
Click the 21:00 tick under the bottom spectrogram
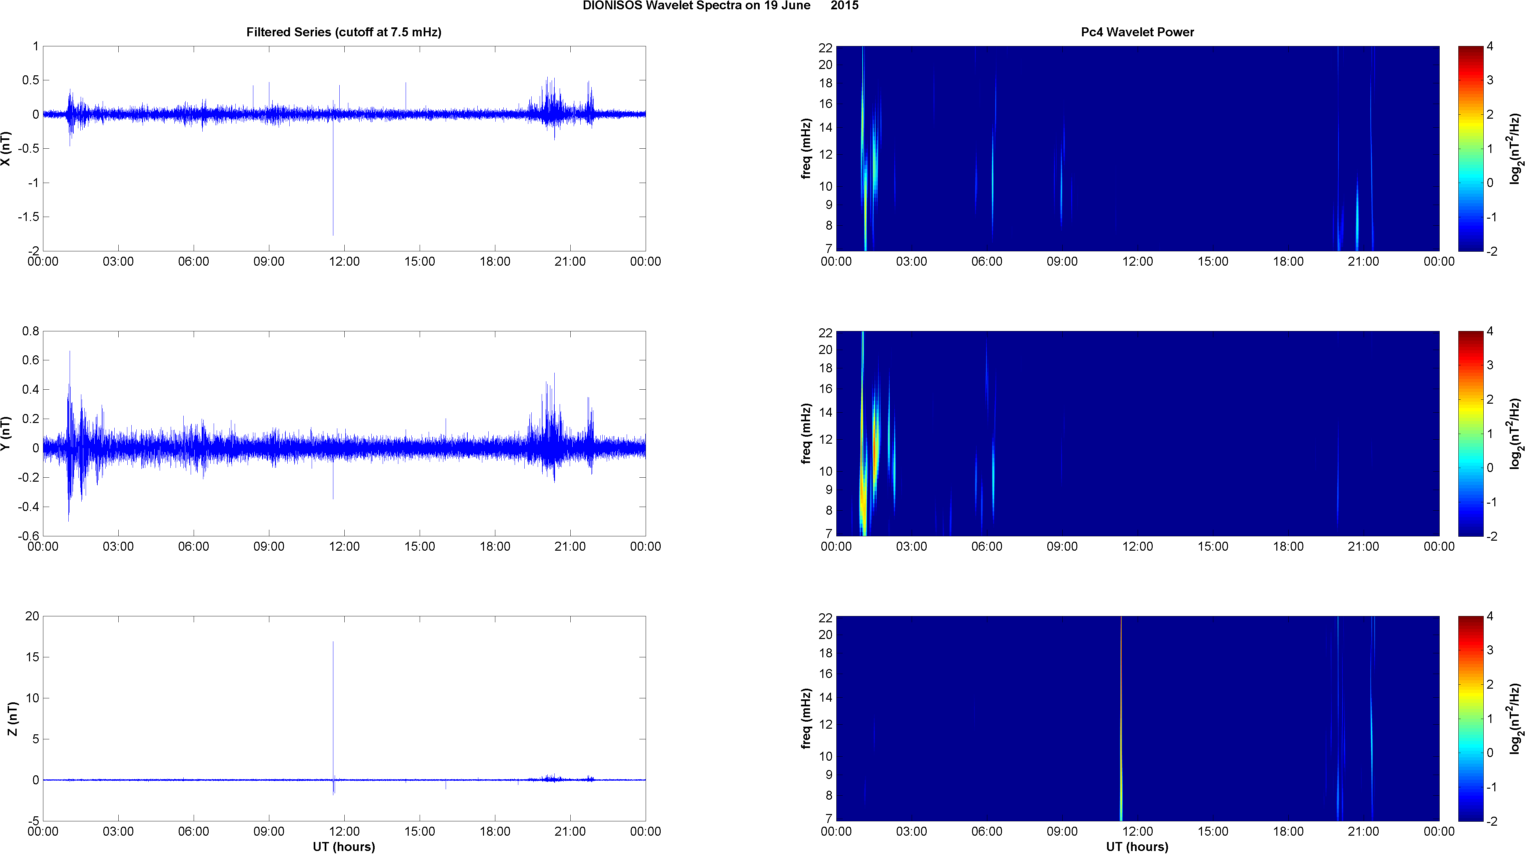[1364, 832]
